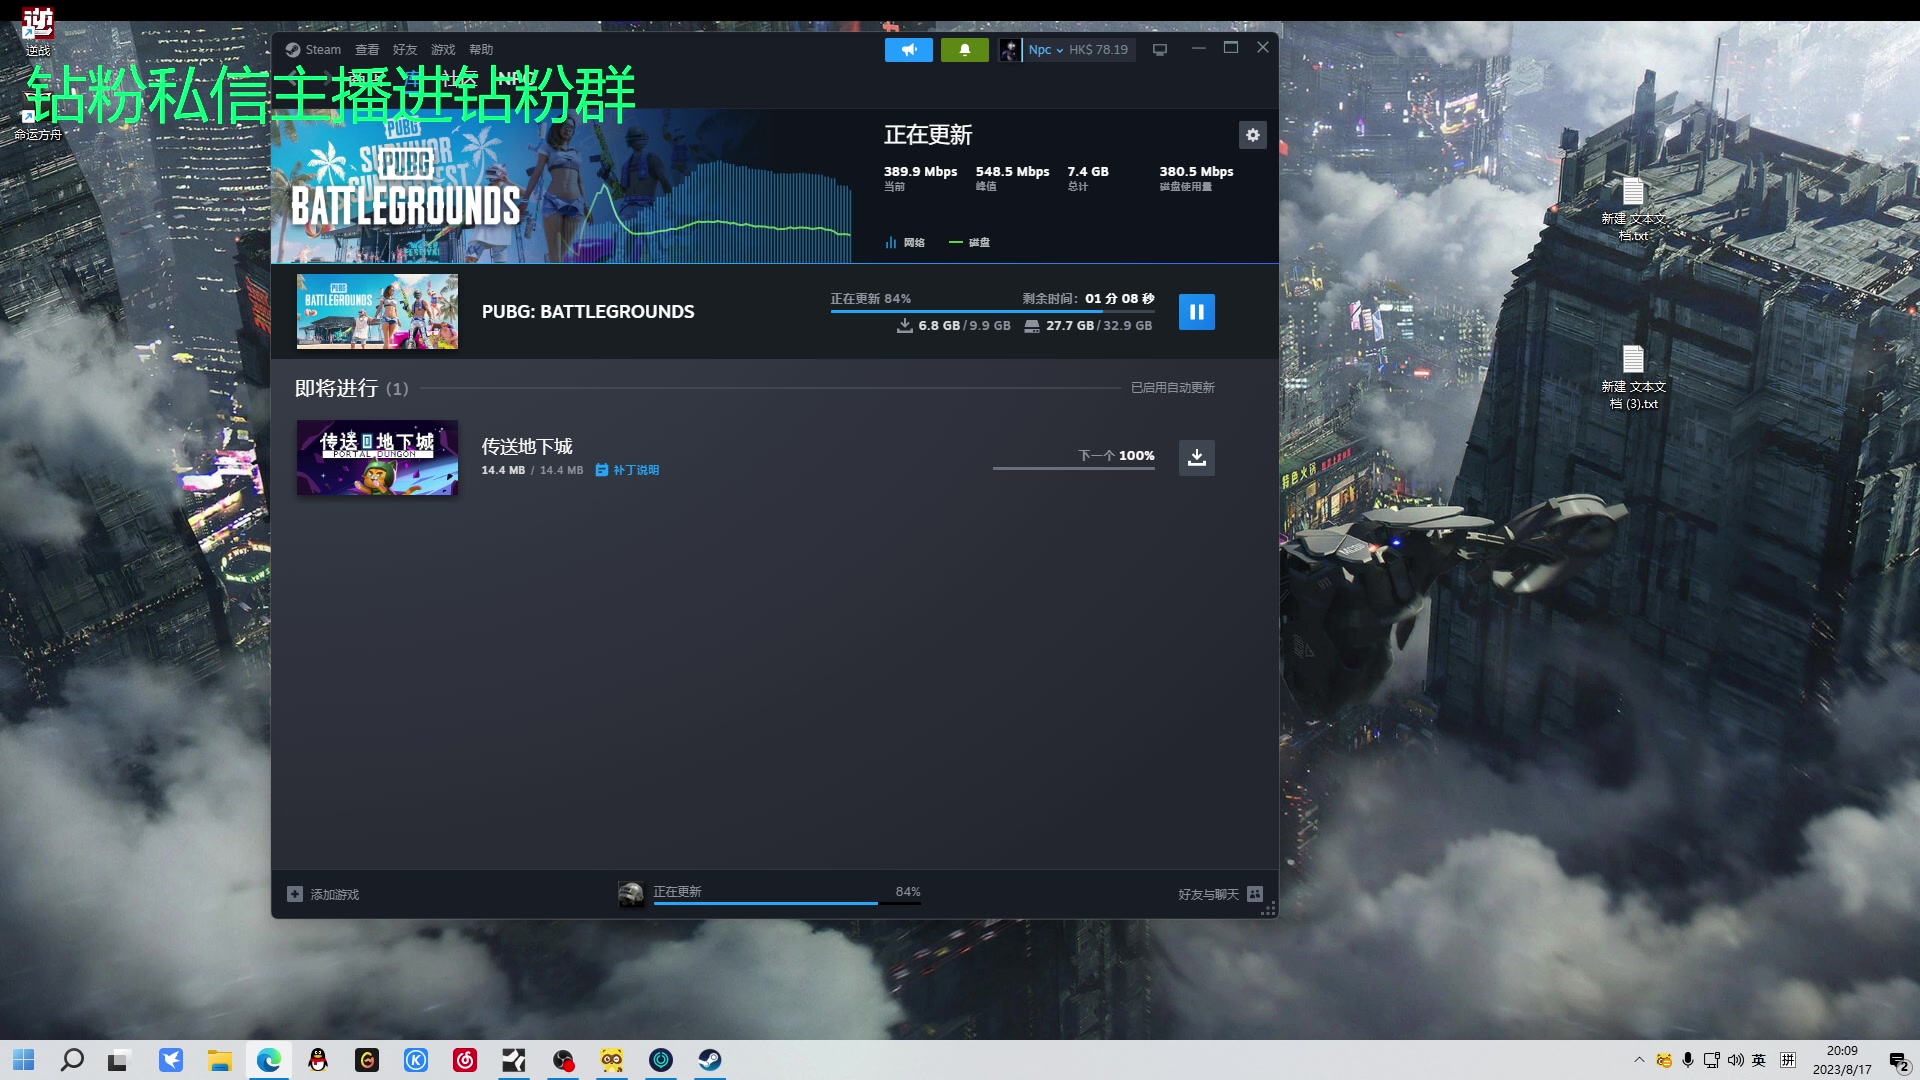Viewport: 1920px width, 1080px height.
Task: Open the 逆战 desktop shortcut icon
Action: pos(38,31)
